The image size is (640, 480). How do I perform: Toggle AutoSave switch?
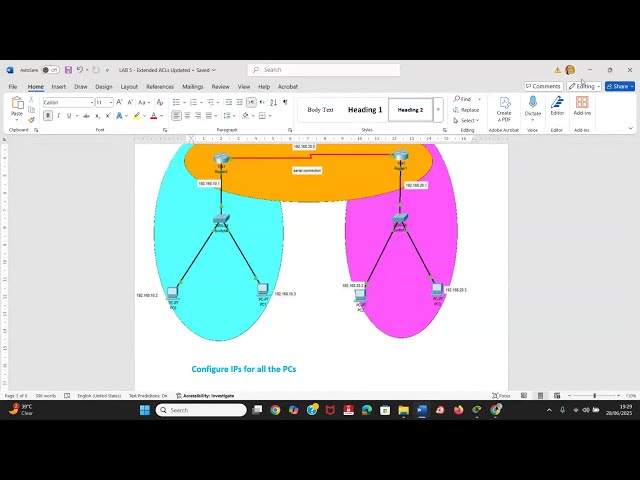click(51, 70)
